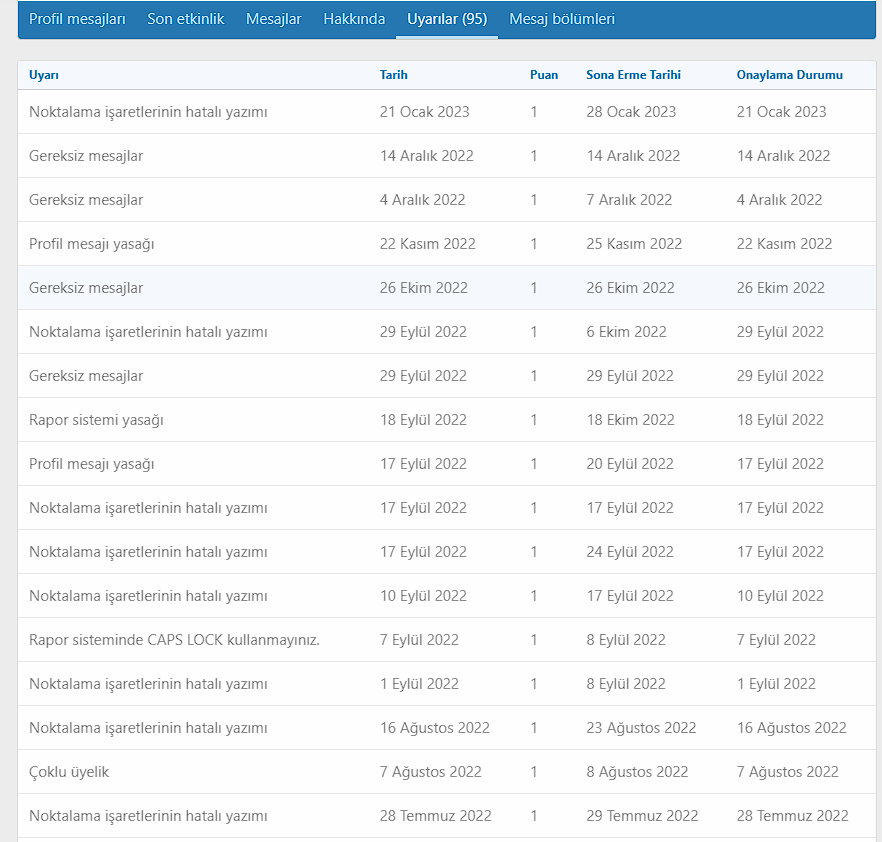Open punctuation warning dated 16 Ağustos 2022
The height and width of the screenshot is (842, 882).
(x=148, y=728)
